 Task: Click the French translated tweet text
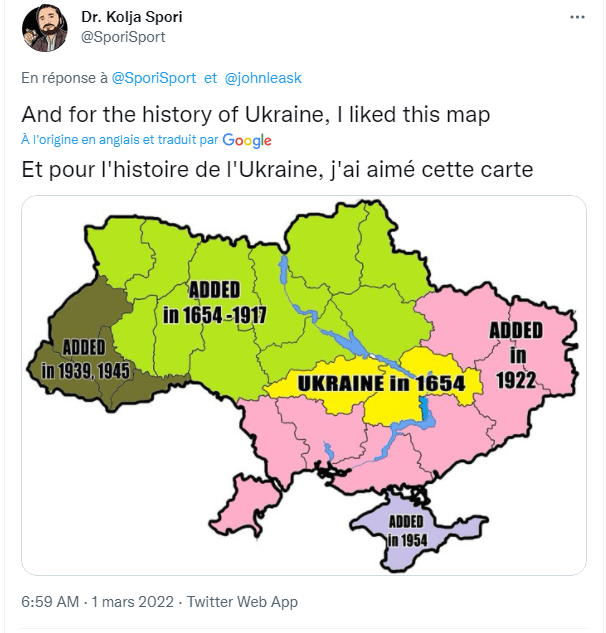click(277, 169)
